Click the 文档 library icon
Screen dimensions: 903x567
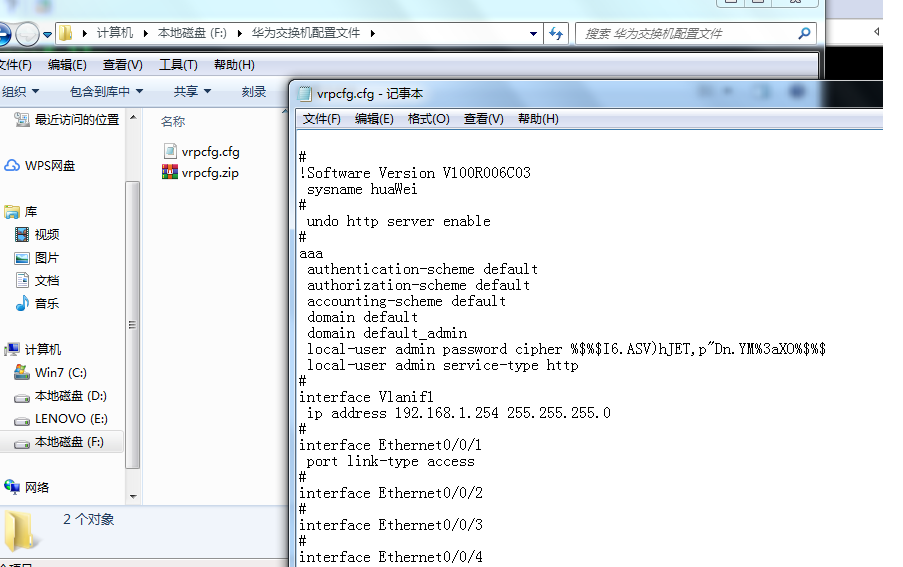[22, 280]
